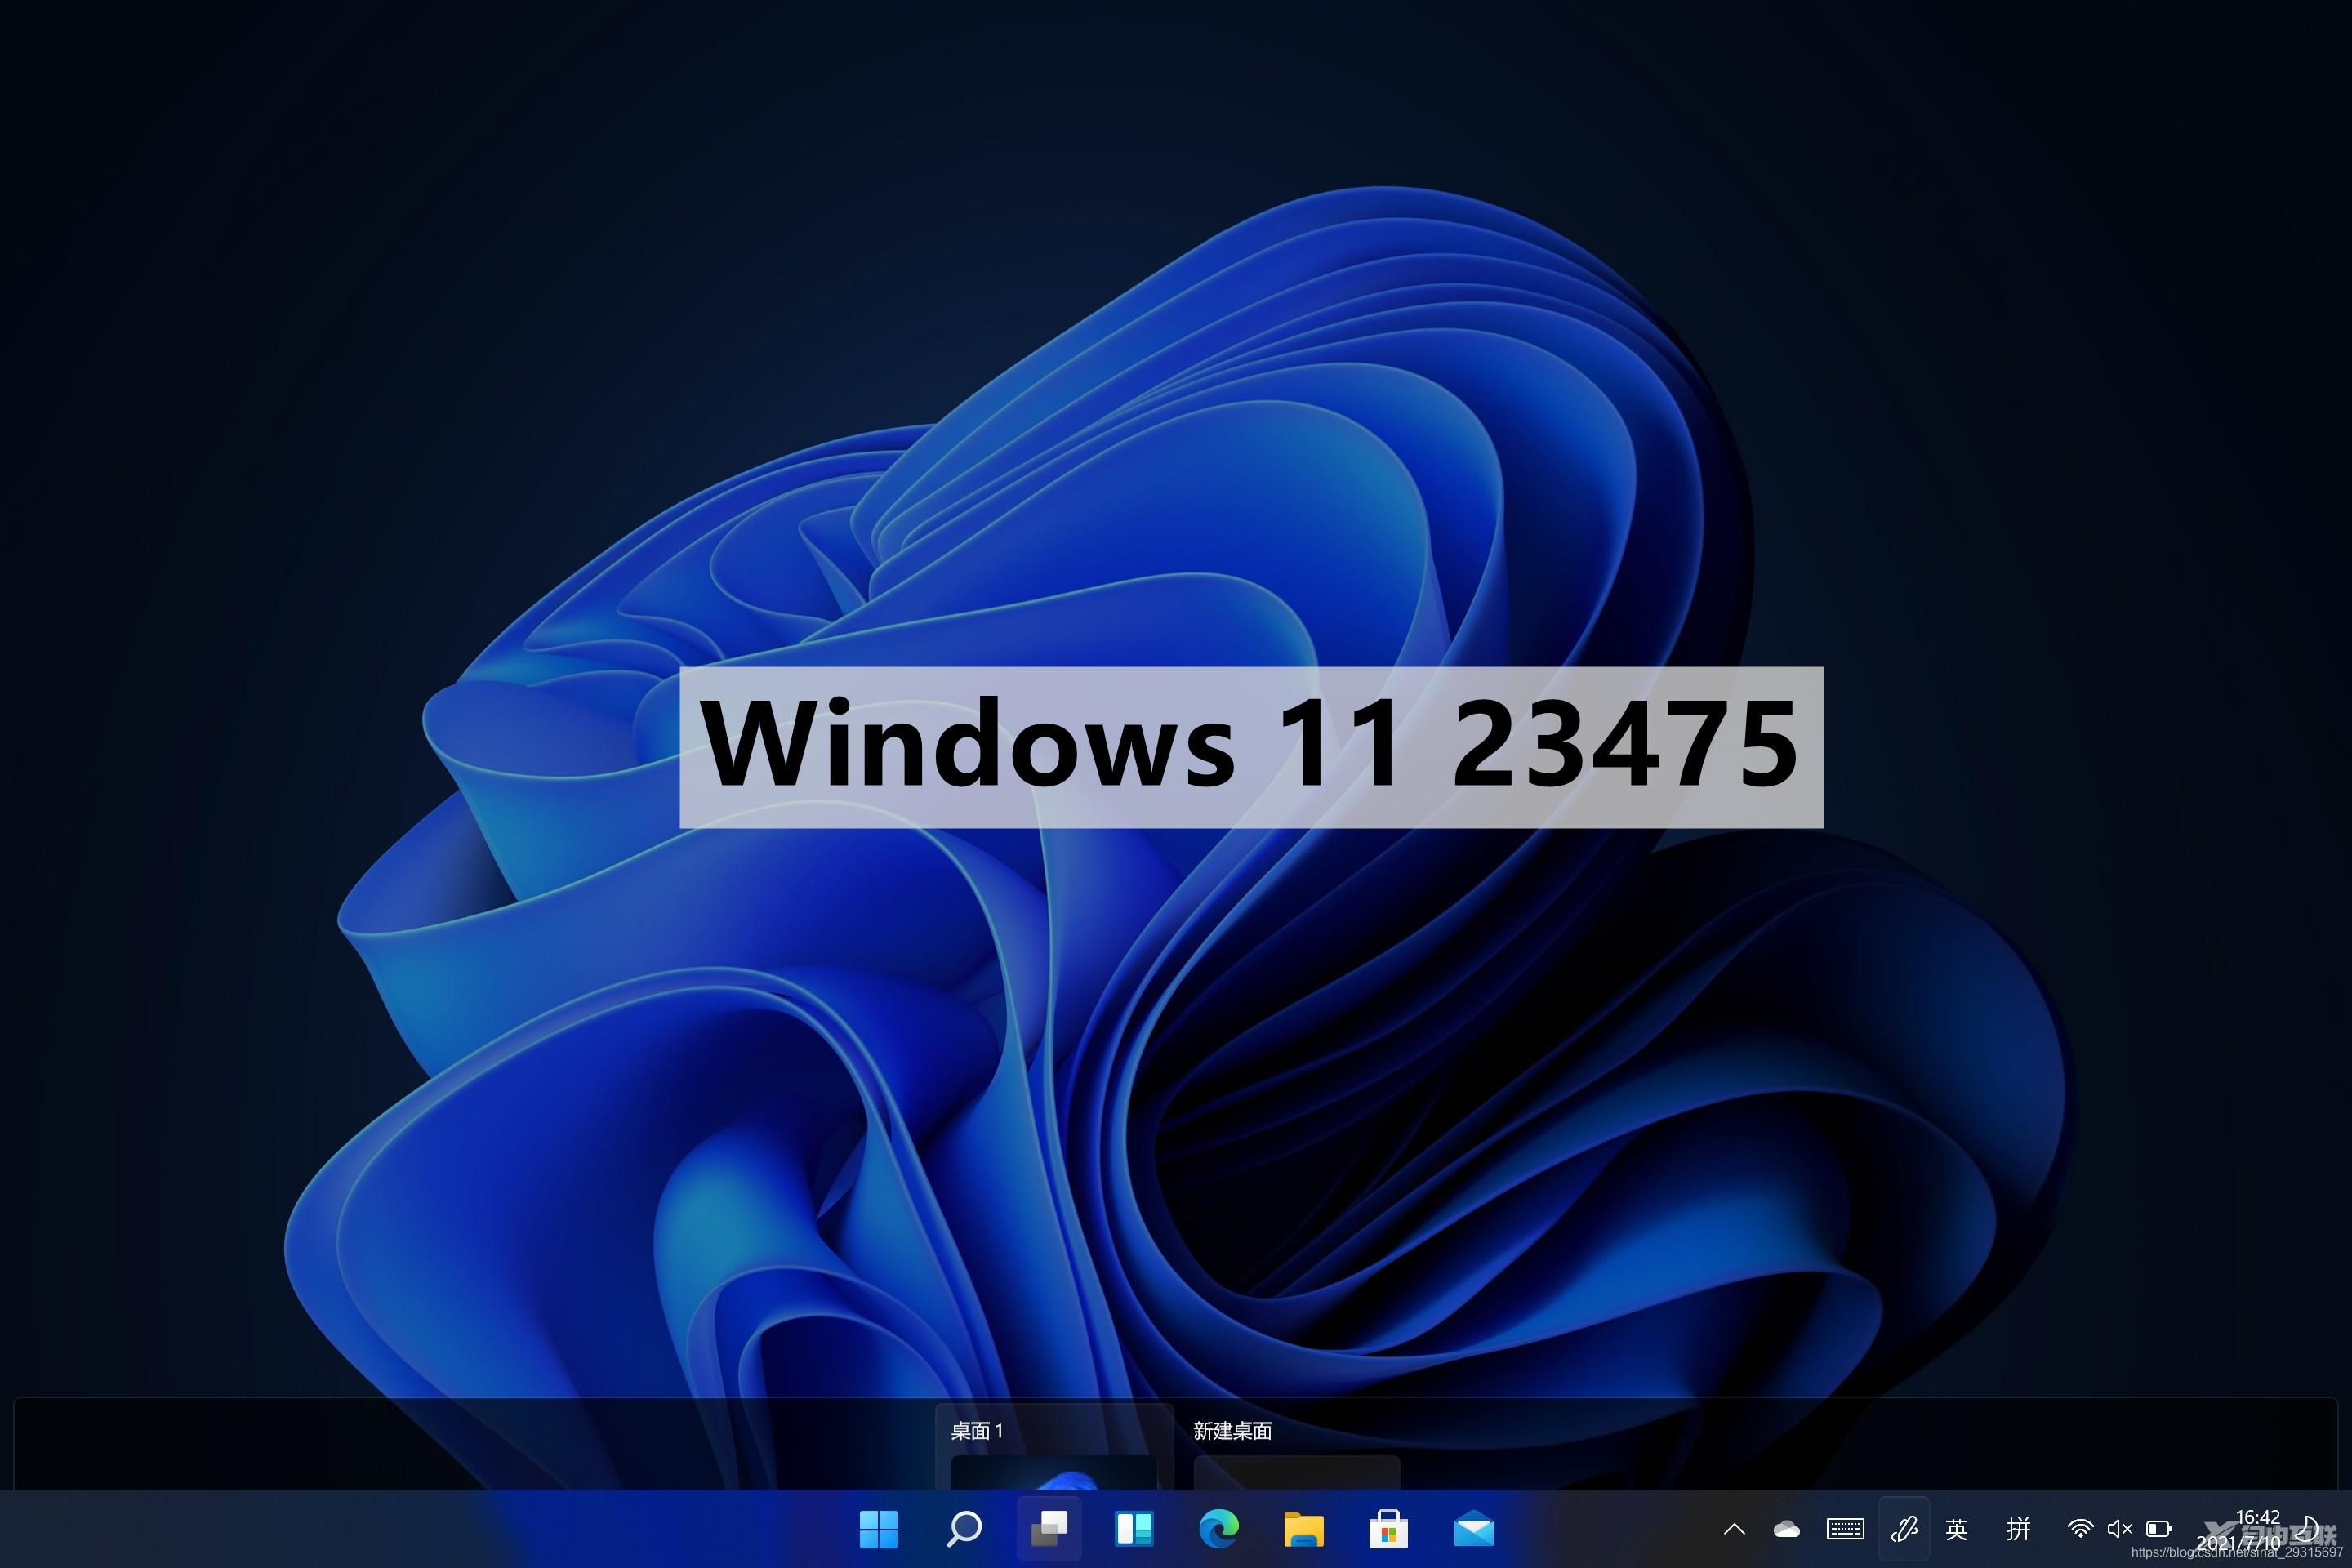Viewport: 2352px width, 1568px height.
Task: Open Windows Search
Action: click(964, 1529)
